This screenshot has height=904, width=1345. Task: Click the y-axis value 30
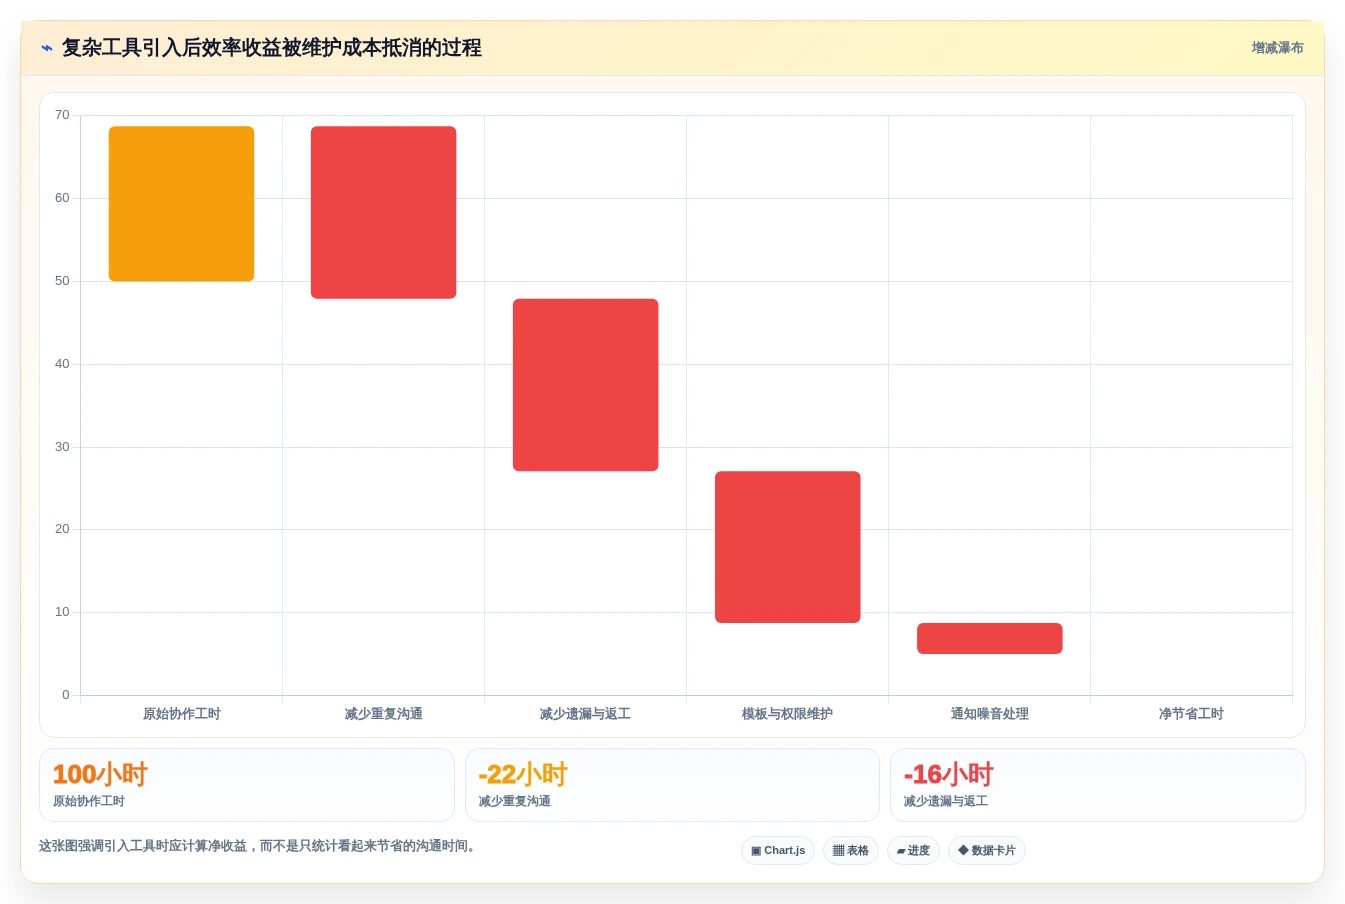[x=62, y=447]
